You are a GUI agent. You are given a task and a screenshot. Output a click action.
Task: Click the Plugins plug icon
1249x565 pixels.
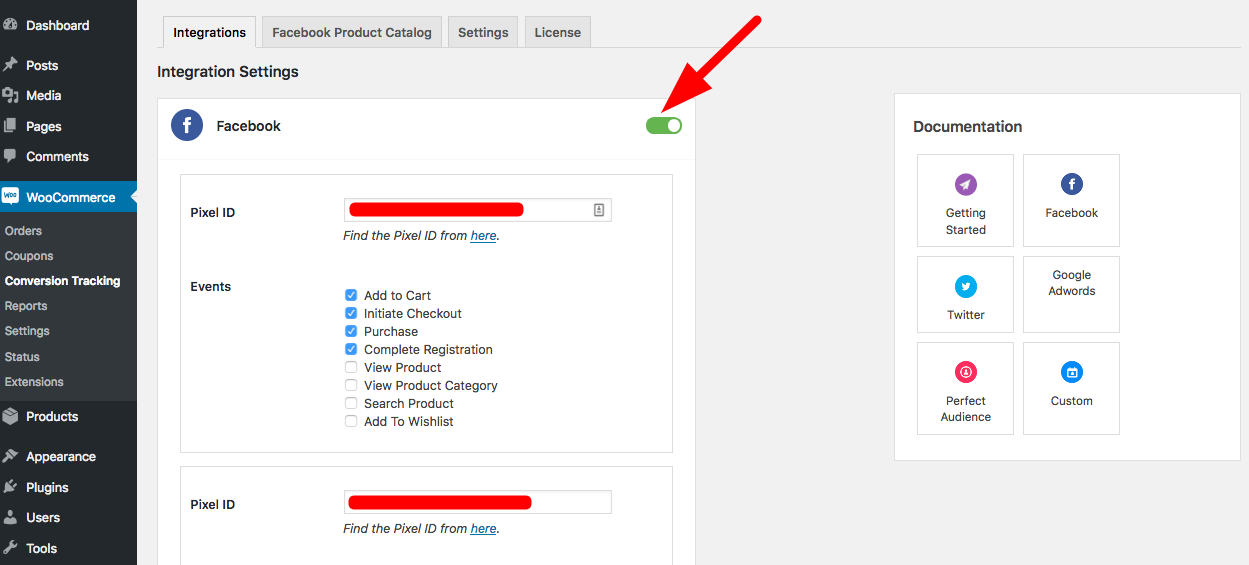[10, 487]
